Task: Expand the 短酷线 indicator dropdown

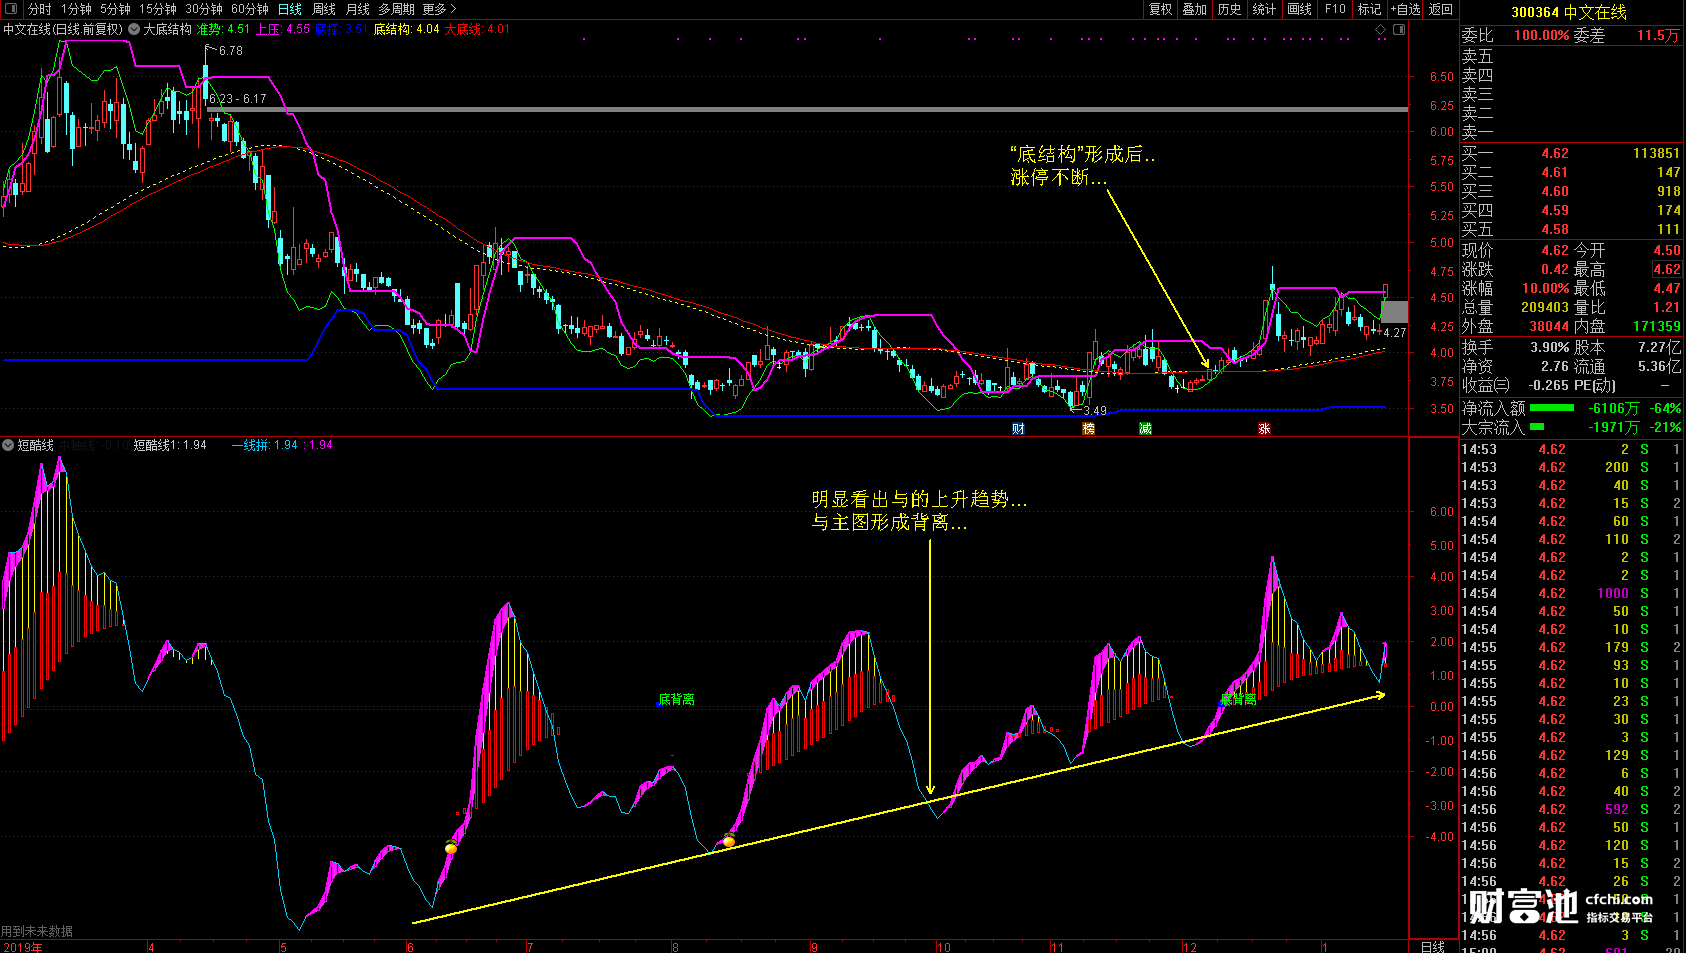Action: point(8,445)
